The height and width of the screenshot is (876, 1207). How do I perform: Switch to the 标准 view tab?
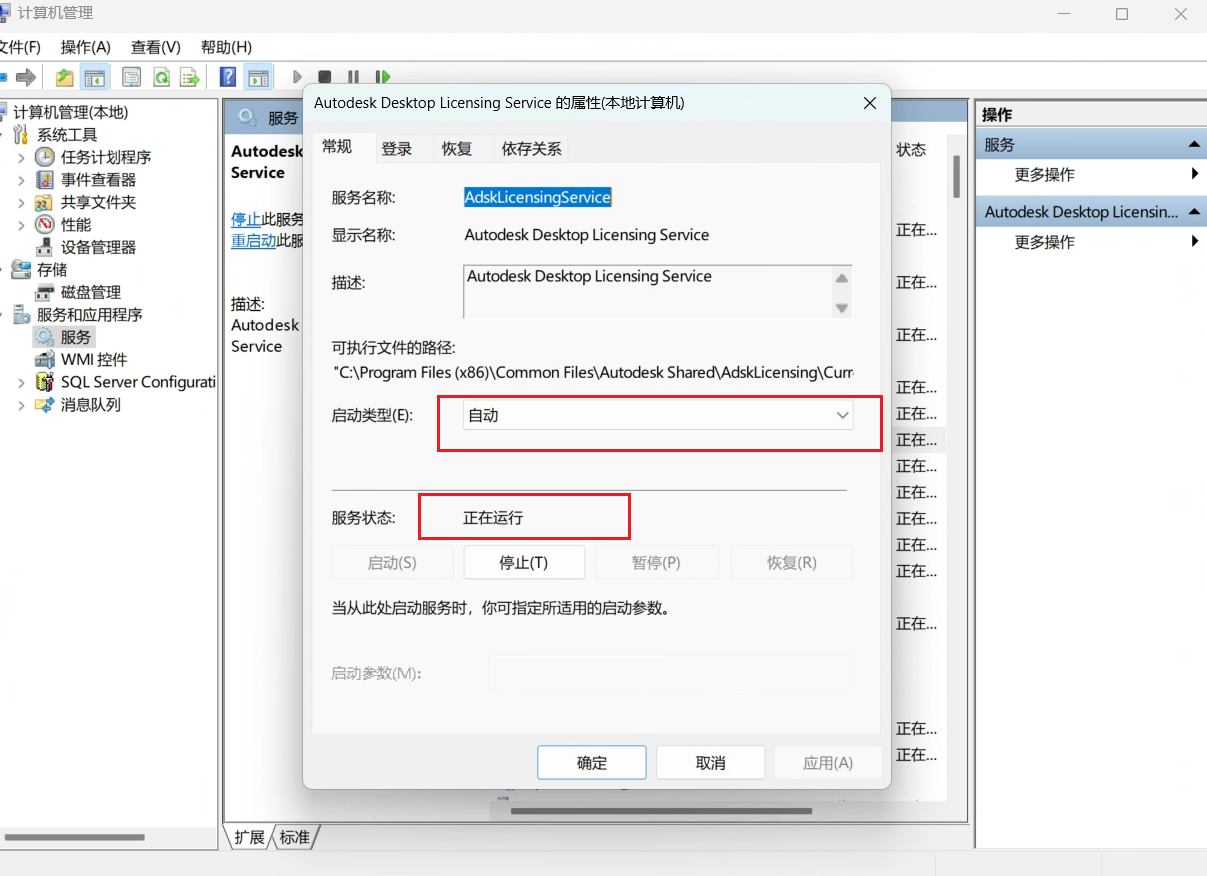[294, 837]
